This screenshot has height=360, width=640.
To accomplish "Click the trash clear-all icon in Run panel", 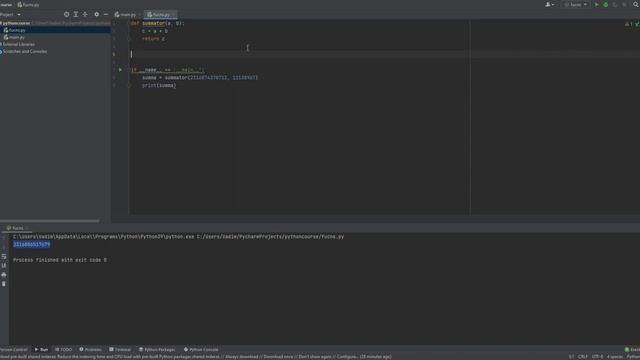I will point(4,284).
